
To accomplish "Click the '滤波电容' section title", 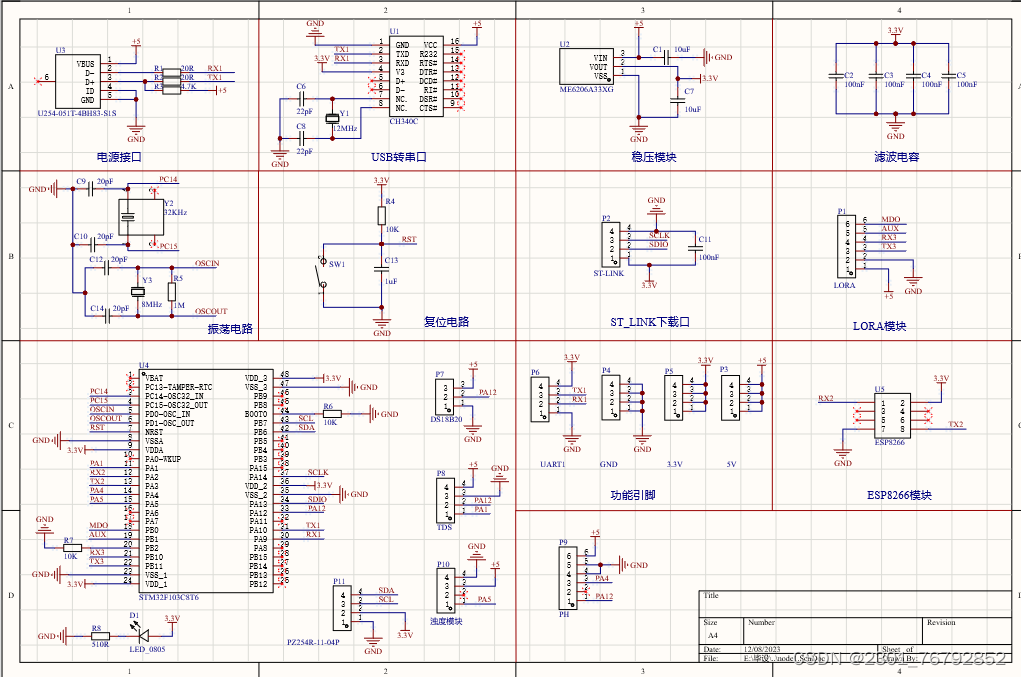I will pos(897,157).
